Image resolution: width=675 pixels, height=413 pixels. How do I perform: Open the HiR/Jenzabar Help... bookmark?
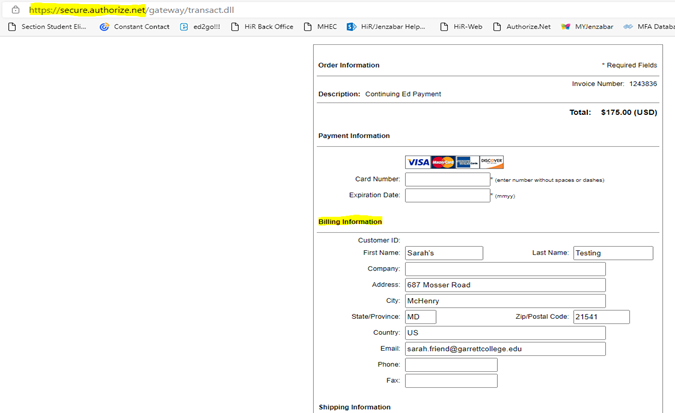(386, 27)
